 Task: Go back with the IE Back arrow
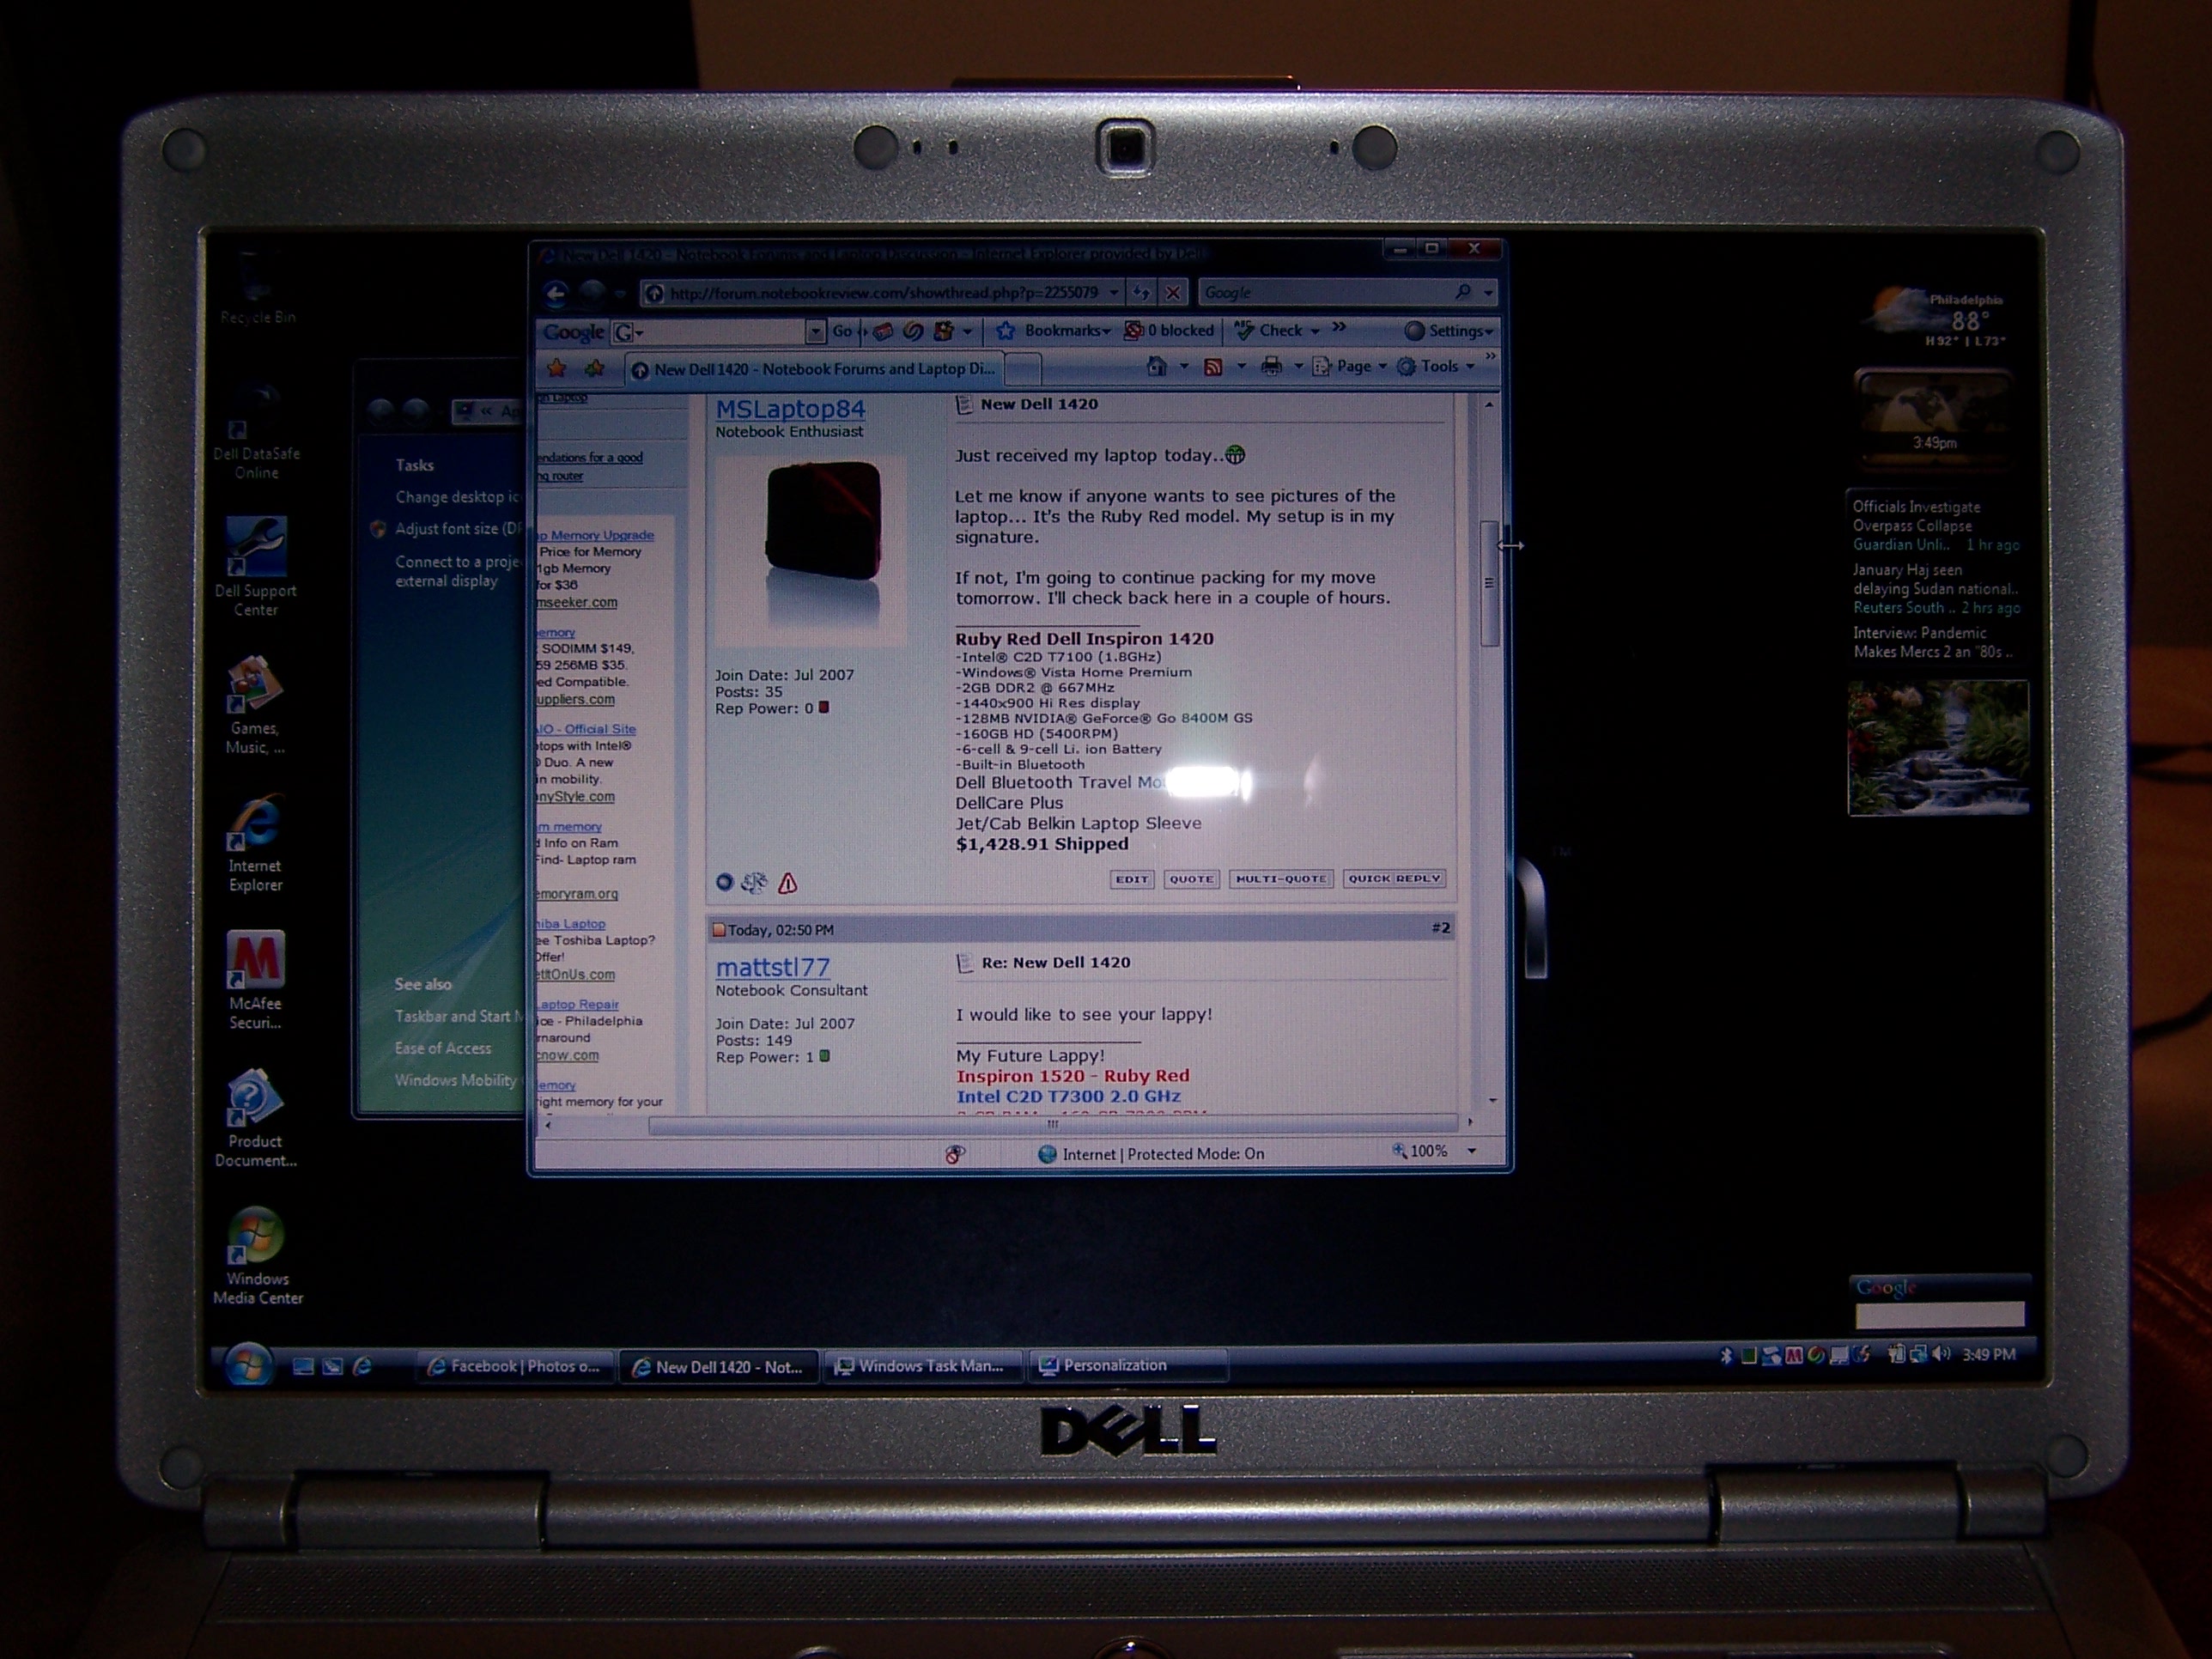(x=556, y=293)
